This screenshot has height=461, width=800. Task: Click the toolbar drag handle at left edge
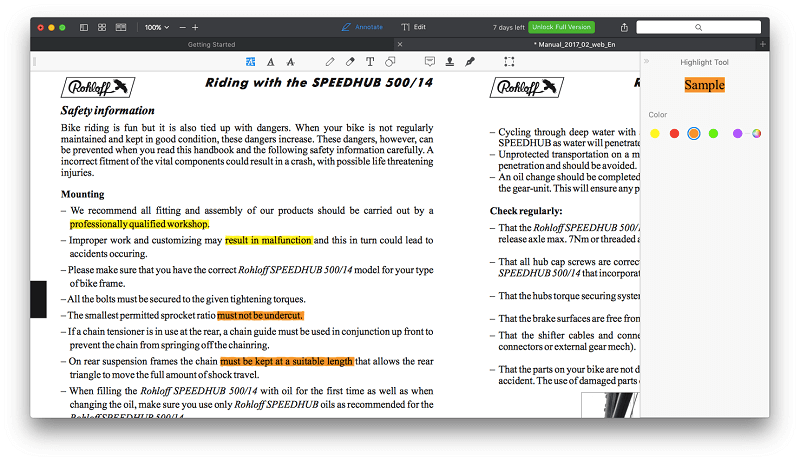34,62
